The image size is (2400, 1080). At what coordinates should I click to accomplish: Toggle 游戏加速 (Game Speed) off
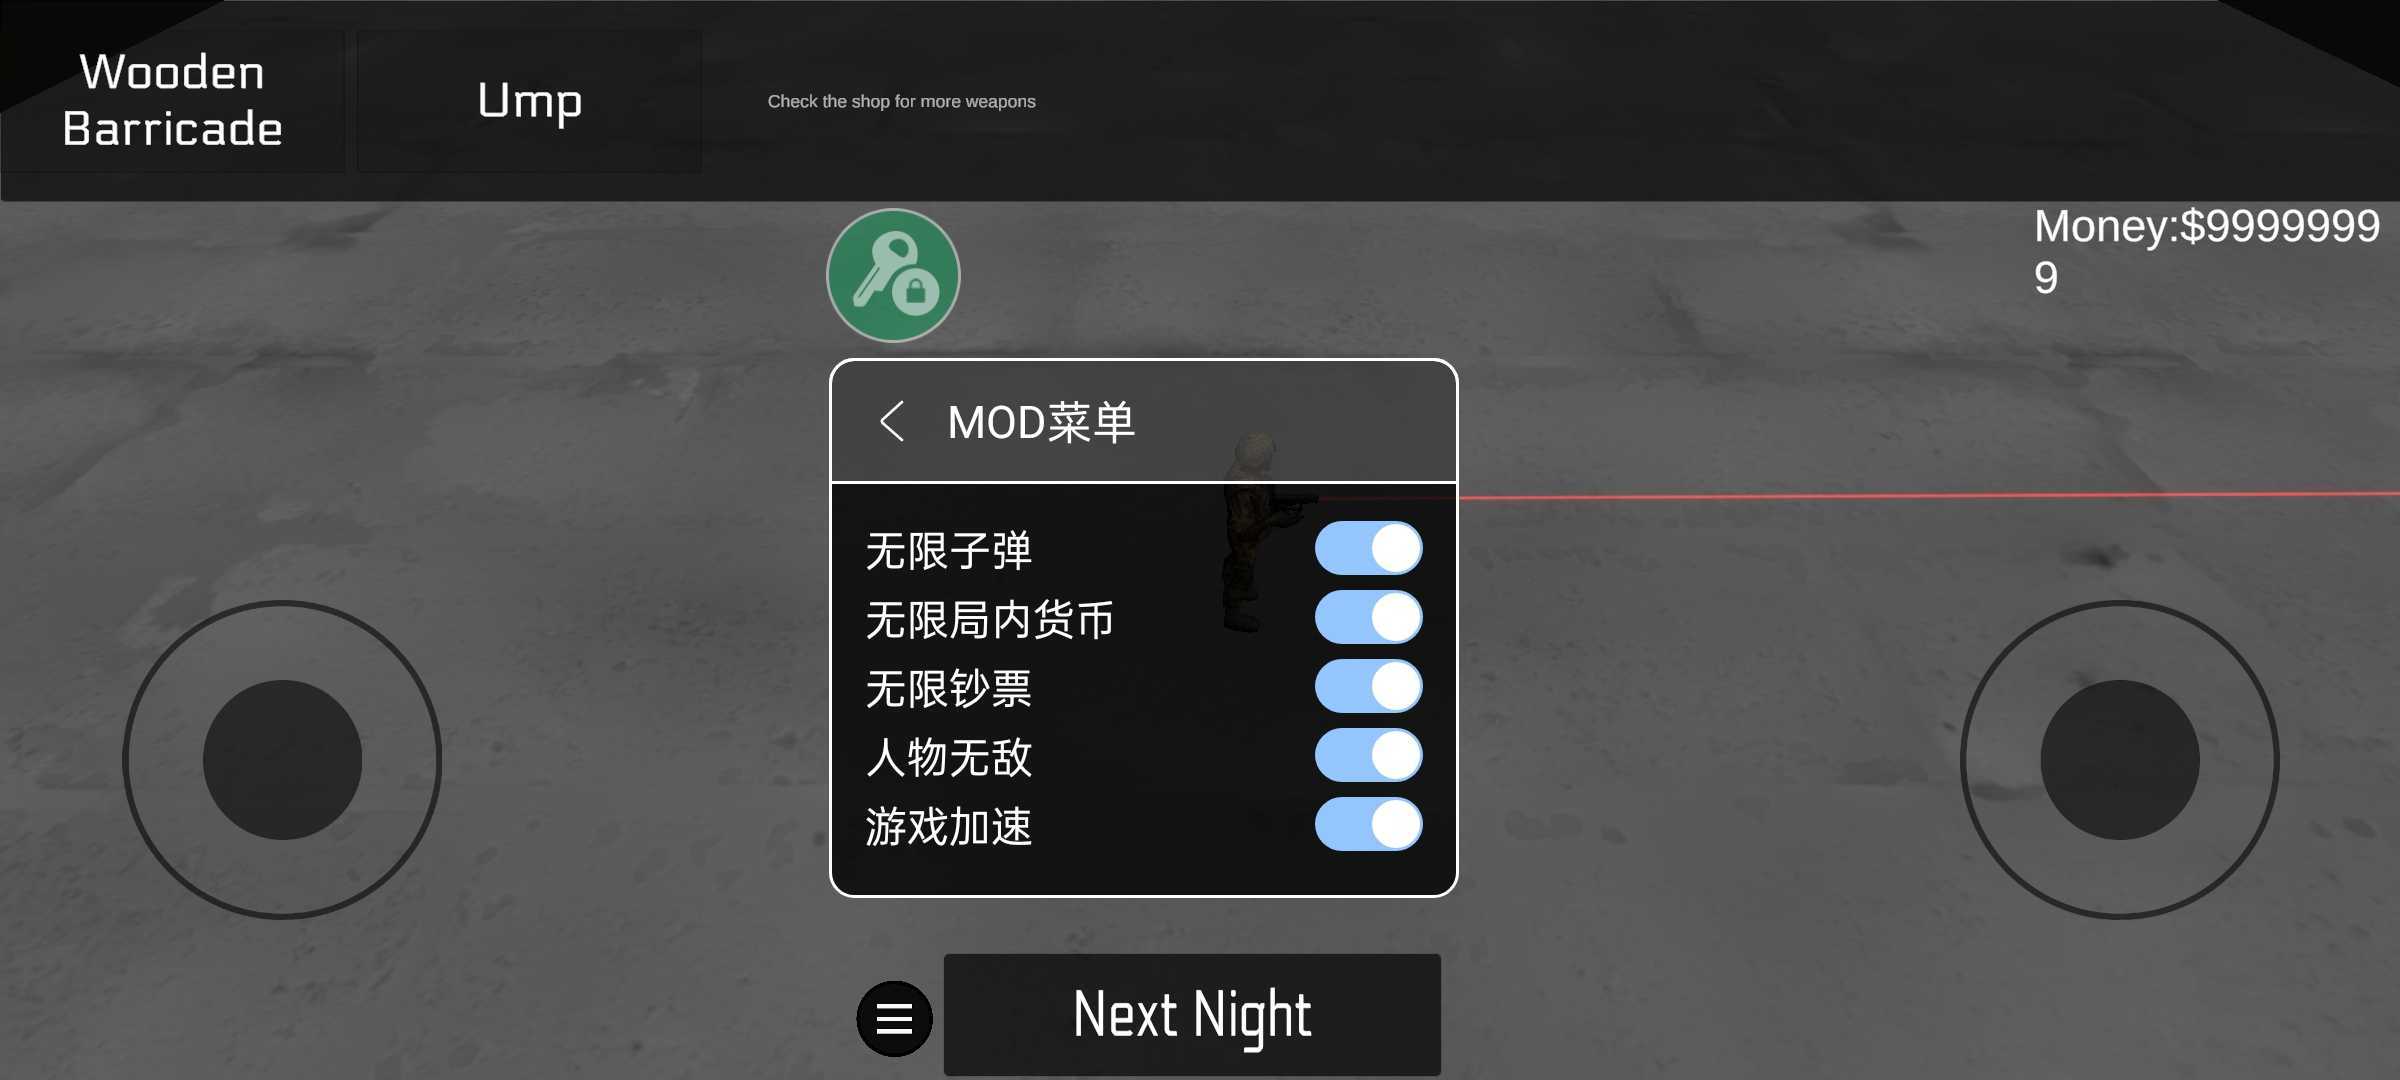pos(1367,825)
